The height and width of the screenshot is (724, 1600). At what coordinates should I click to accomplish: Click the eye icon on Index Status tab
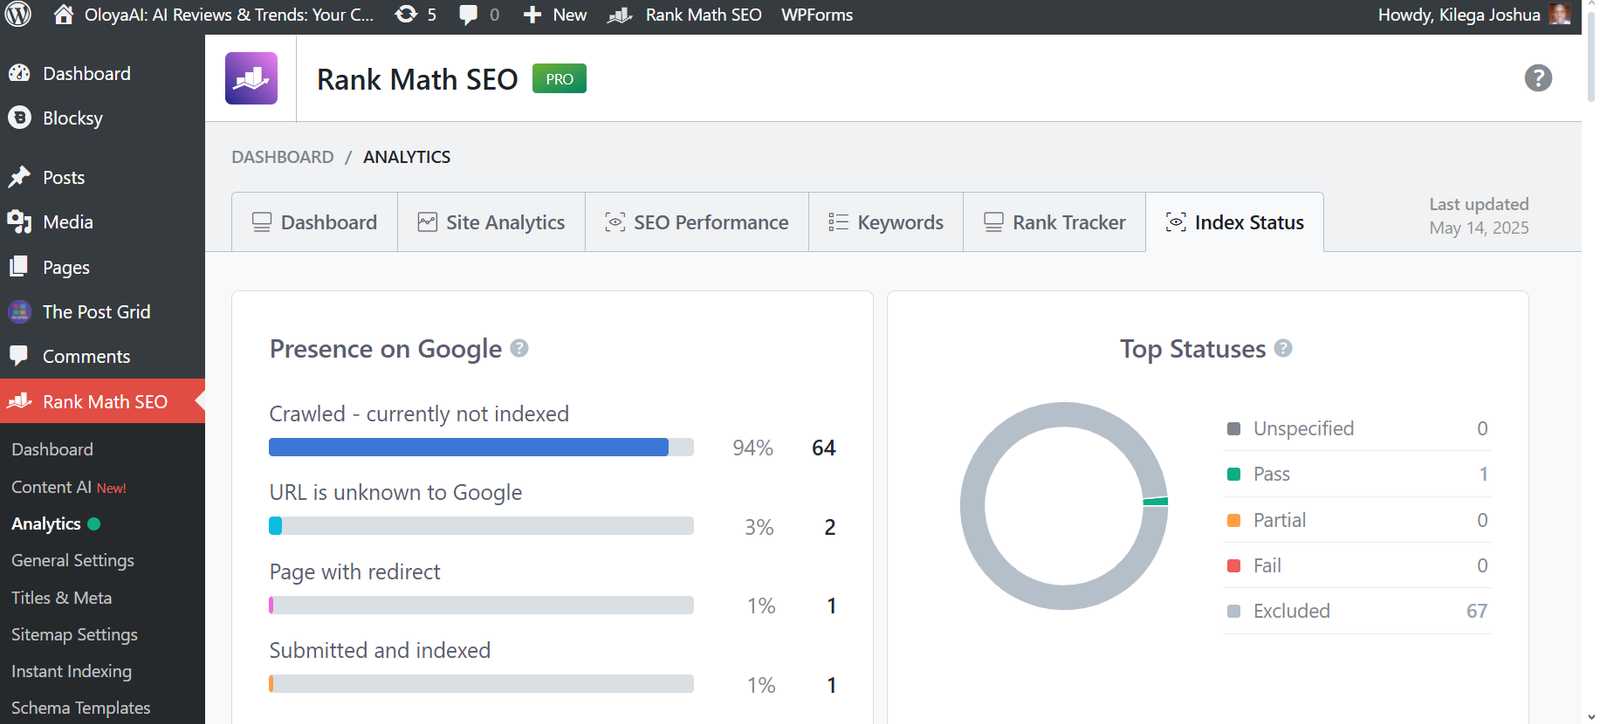point(1176,222)
